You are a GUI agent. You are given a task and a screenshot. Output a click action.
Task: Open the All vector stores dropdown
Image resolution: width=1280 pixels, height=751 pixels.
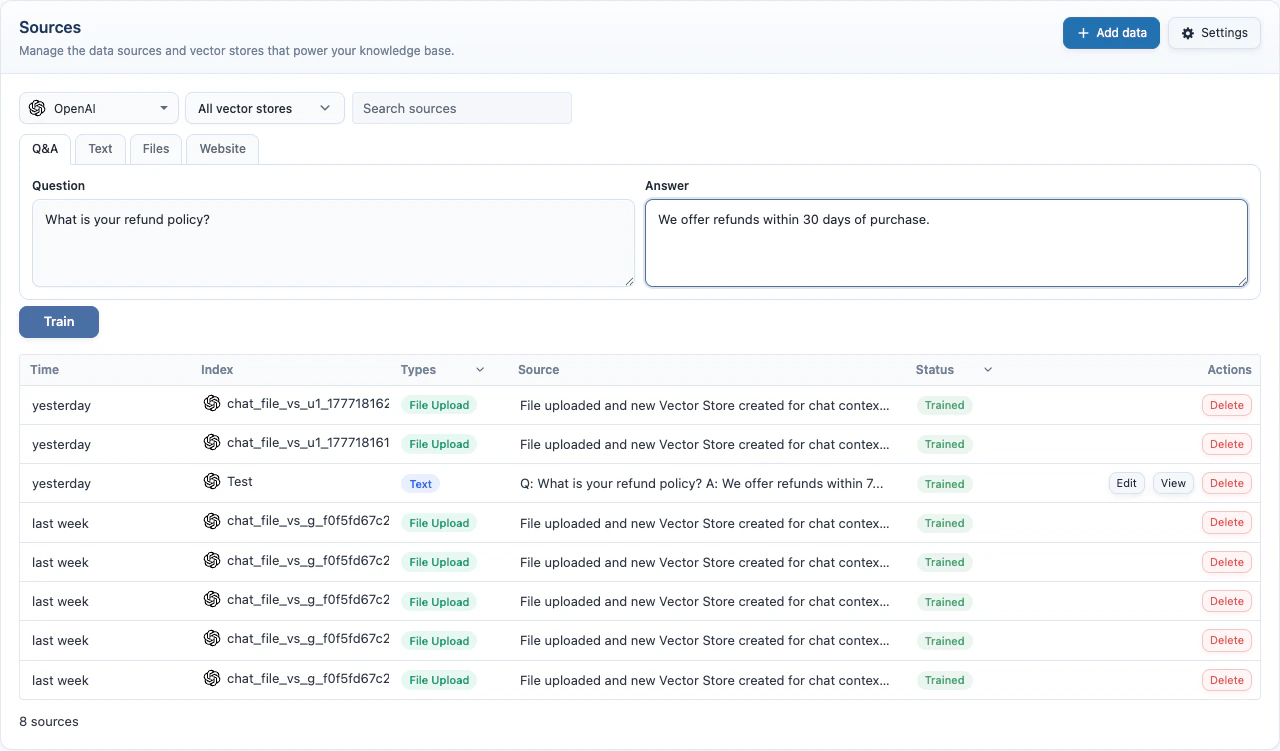264,107
